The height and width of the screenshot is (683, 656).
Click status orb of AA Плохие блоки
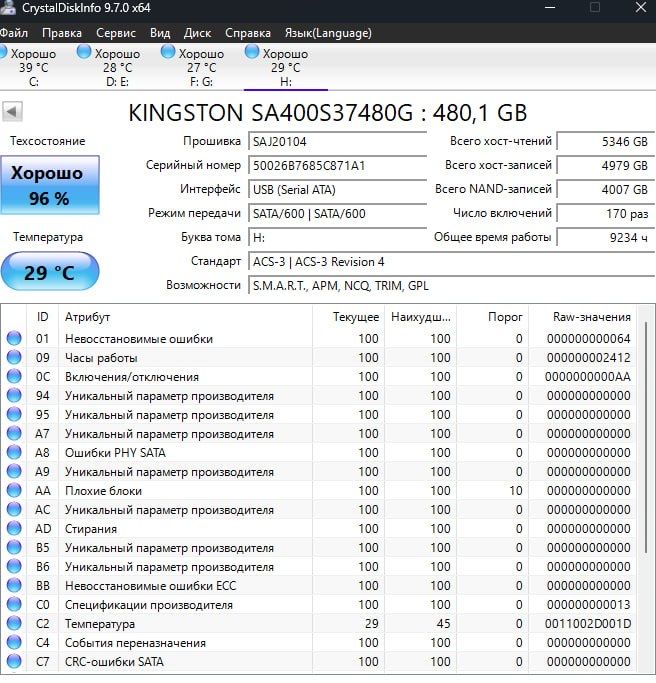click(x=14, y=490)
